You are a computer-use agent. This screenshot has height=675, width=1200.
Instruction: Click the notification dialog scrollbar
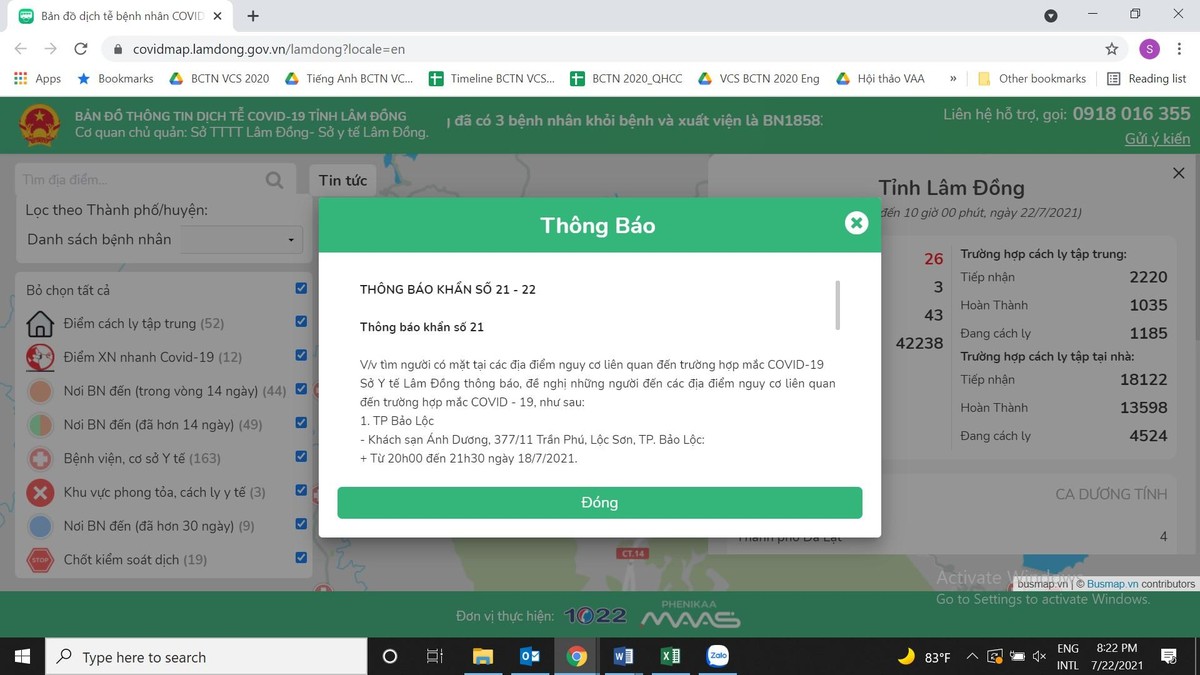pyautogui.click(x=837, y=305)
